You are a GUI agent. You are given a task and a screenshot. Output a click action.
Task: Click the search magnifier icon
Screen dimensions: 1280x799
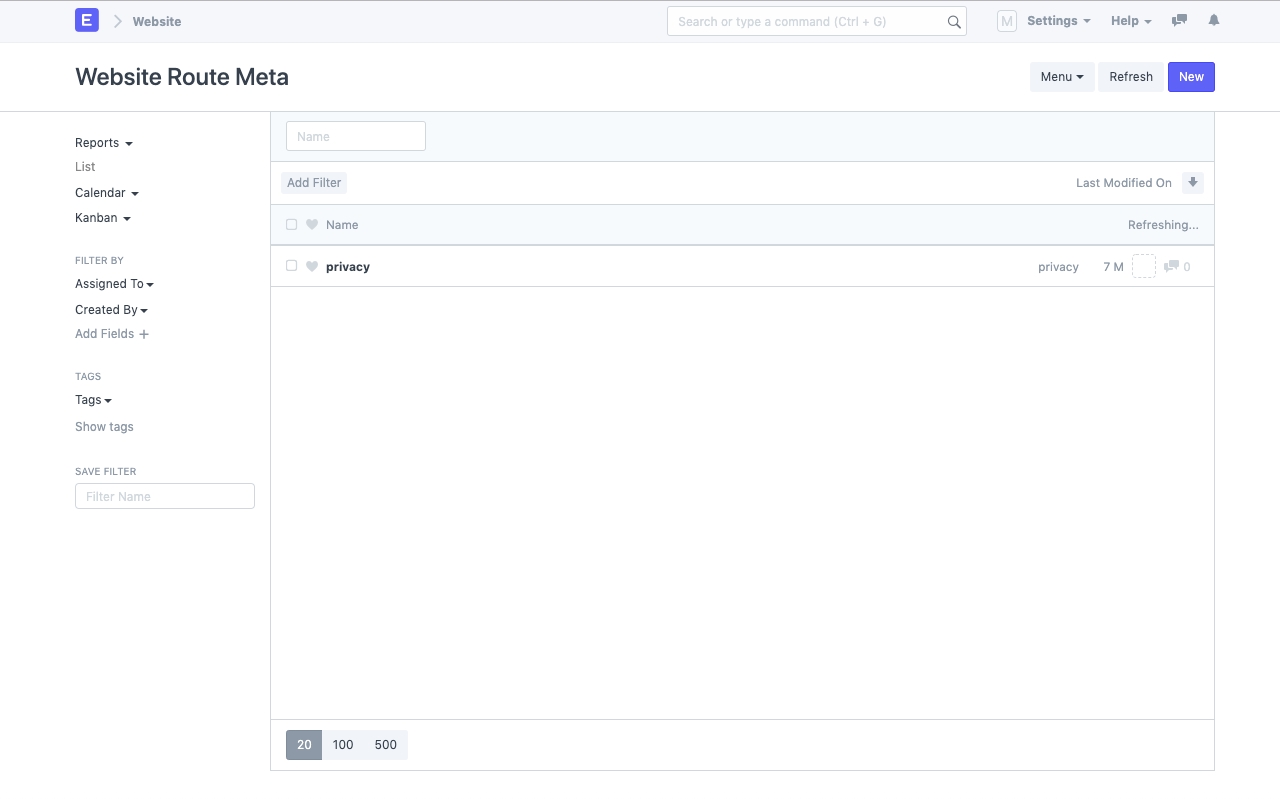point(954,22)
